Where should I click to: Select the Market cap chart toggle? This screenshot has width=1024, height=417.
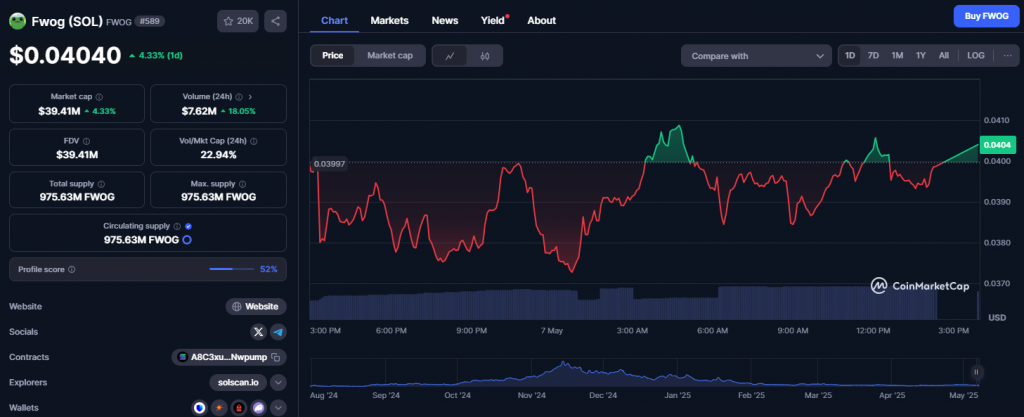[390, 55]
